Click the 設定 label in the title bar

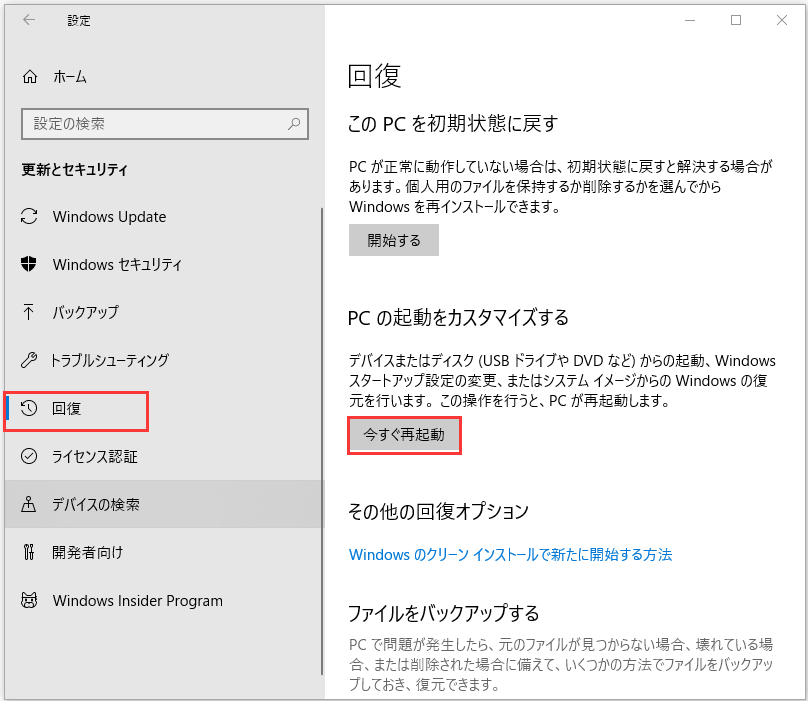(x=78, y=20)
